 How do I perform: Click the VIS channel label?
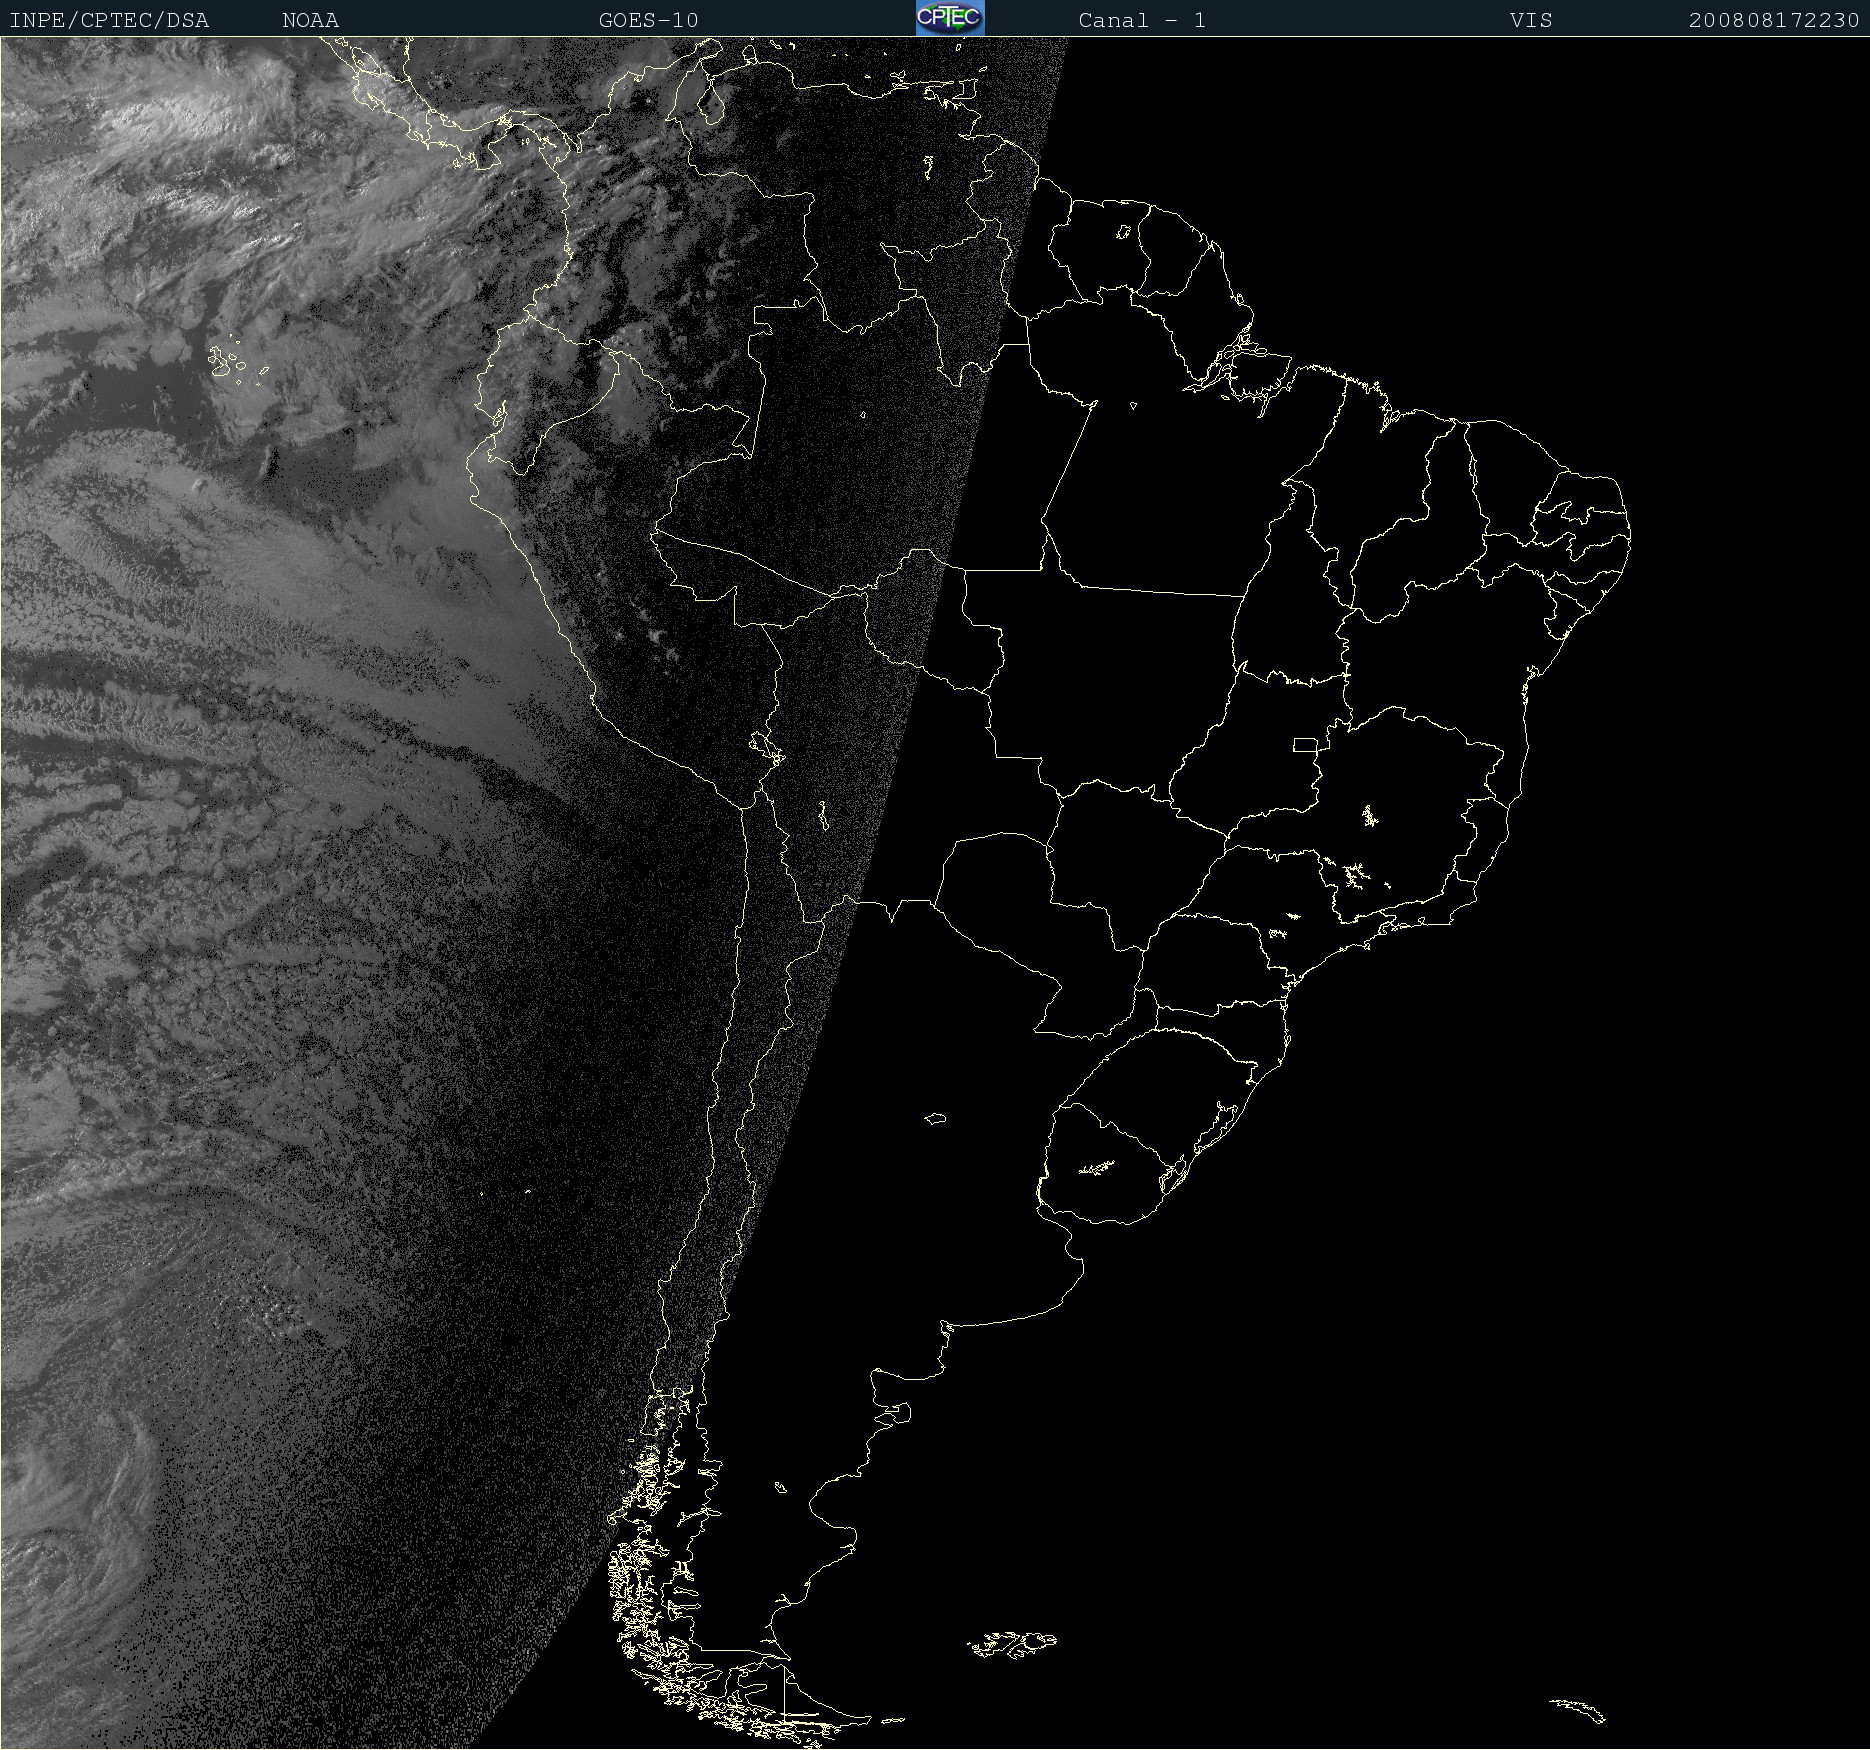1531,20
